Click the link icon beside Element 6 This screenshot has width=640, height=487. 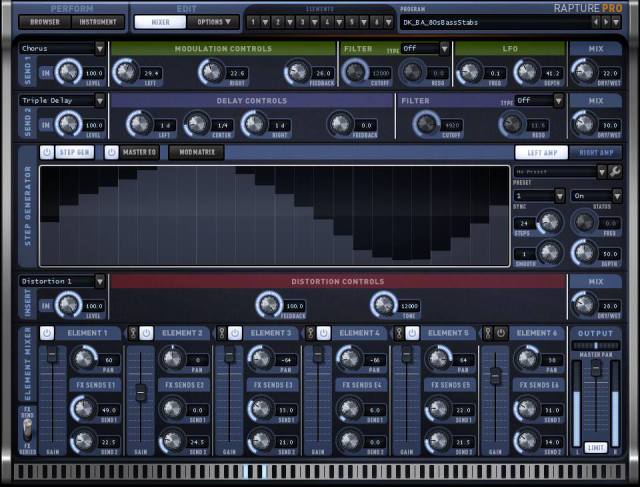(487, 333)
